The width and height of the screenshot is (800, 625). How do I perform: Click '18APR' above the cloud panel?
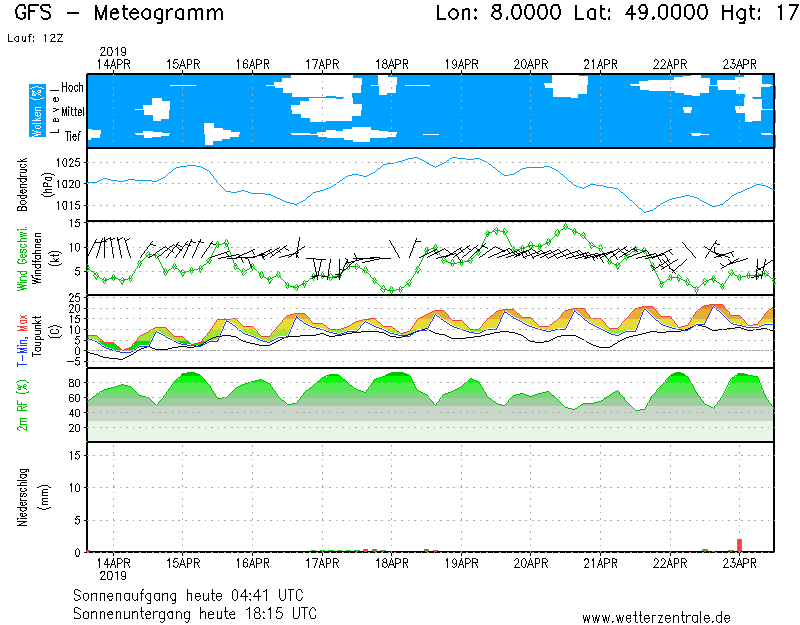tap(392, 65)
